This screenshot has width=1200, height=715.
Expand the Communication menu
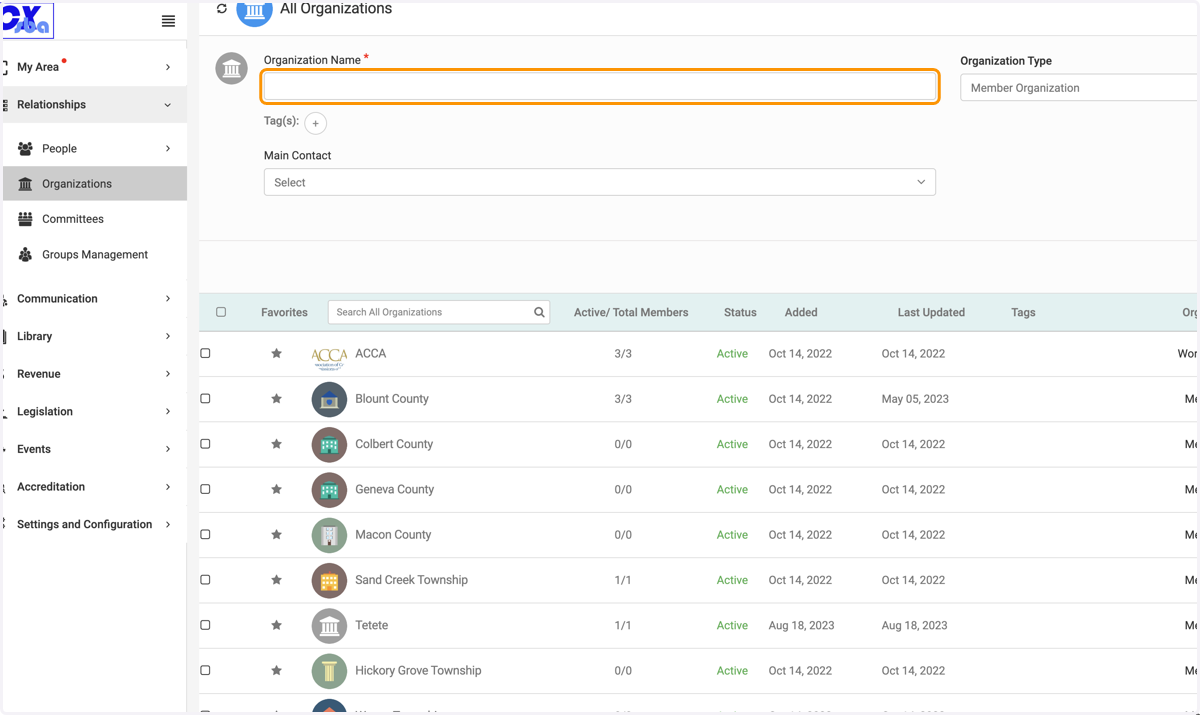[x=94, y=299]
